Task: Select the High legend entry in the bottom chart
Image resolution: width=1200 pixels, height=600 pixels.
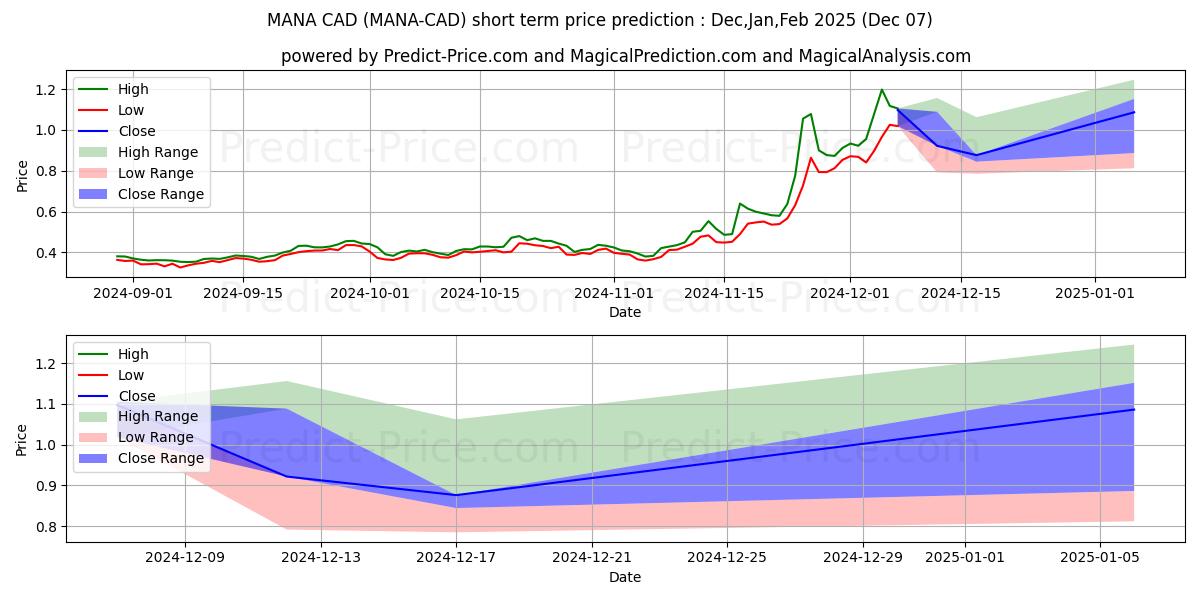Action: point(133,354)
